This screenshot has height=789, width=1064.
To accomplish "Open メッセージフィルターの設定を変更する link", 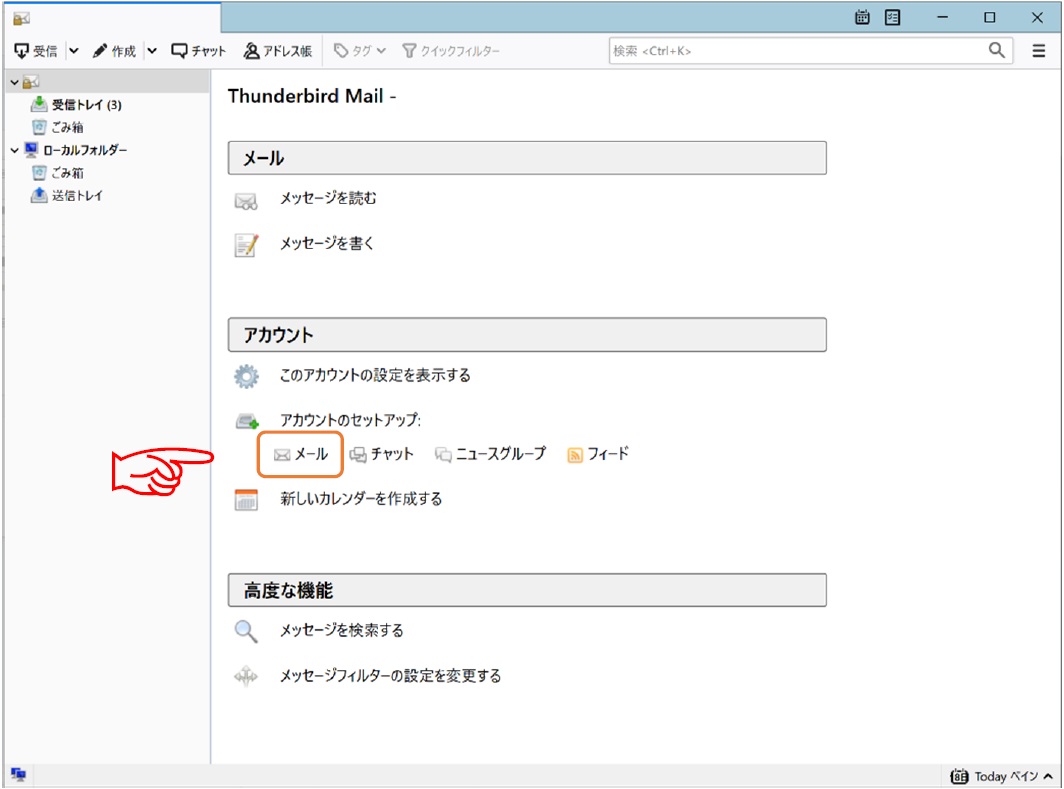I will click(391, 676).
